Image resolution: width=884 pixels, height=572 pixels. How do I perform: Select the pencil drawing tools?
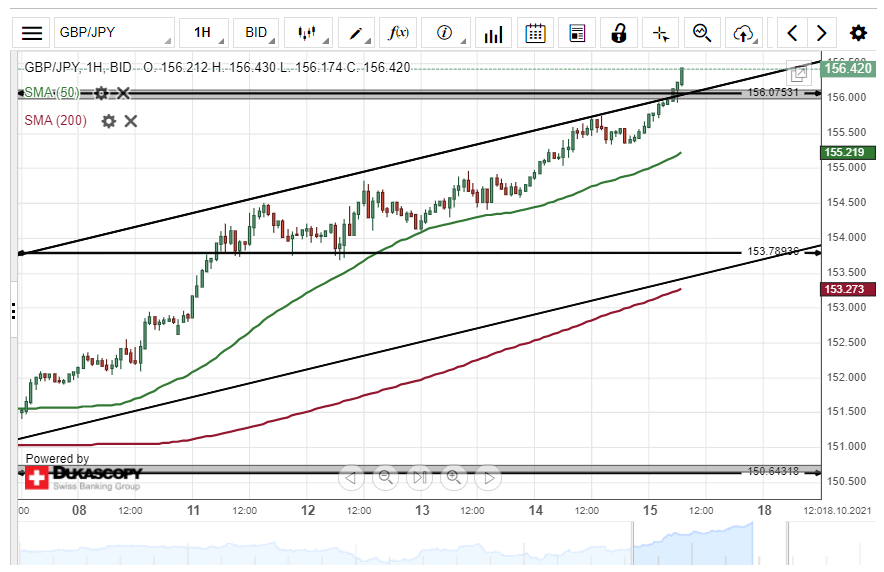(x=355, y=33)
